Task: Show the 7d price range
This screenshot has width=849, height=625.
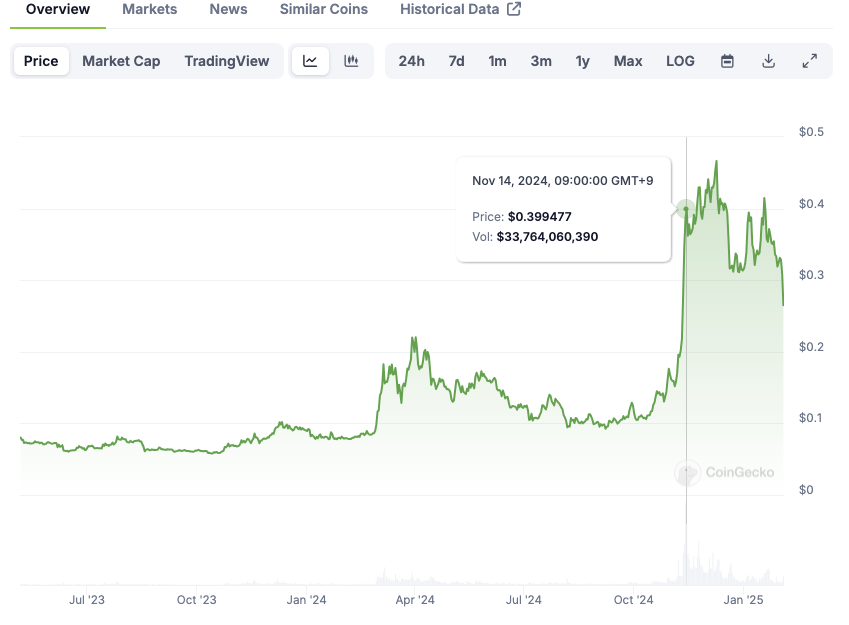Action: pyautogui.click(x=456, y=61)
